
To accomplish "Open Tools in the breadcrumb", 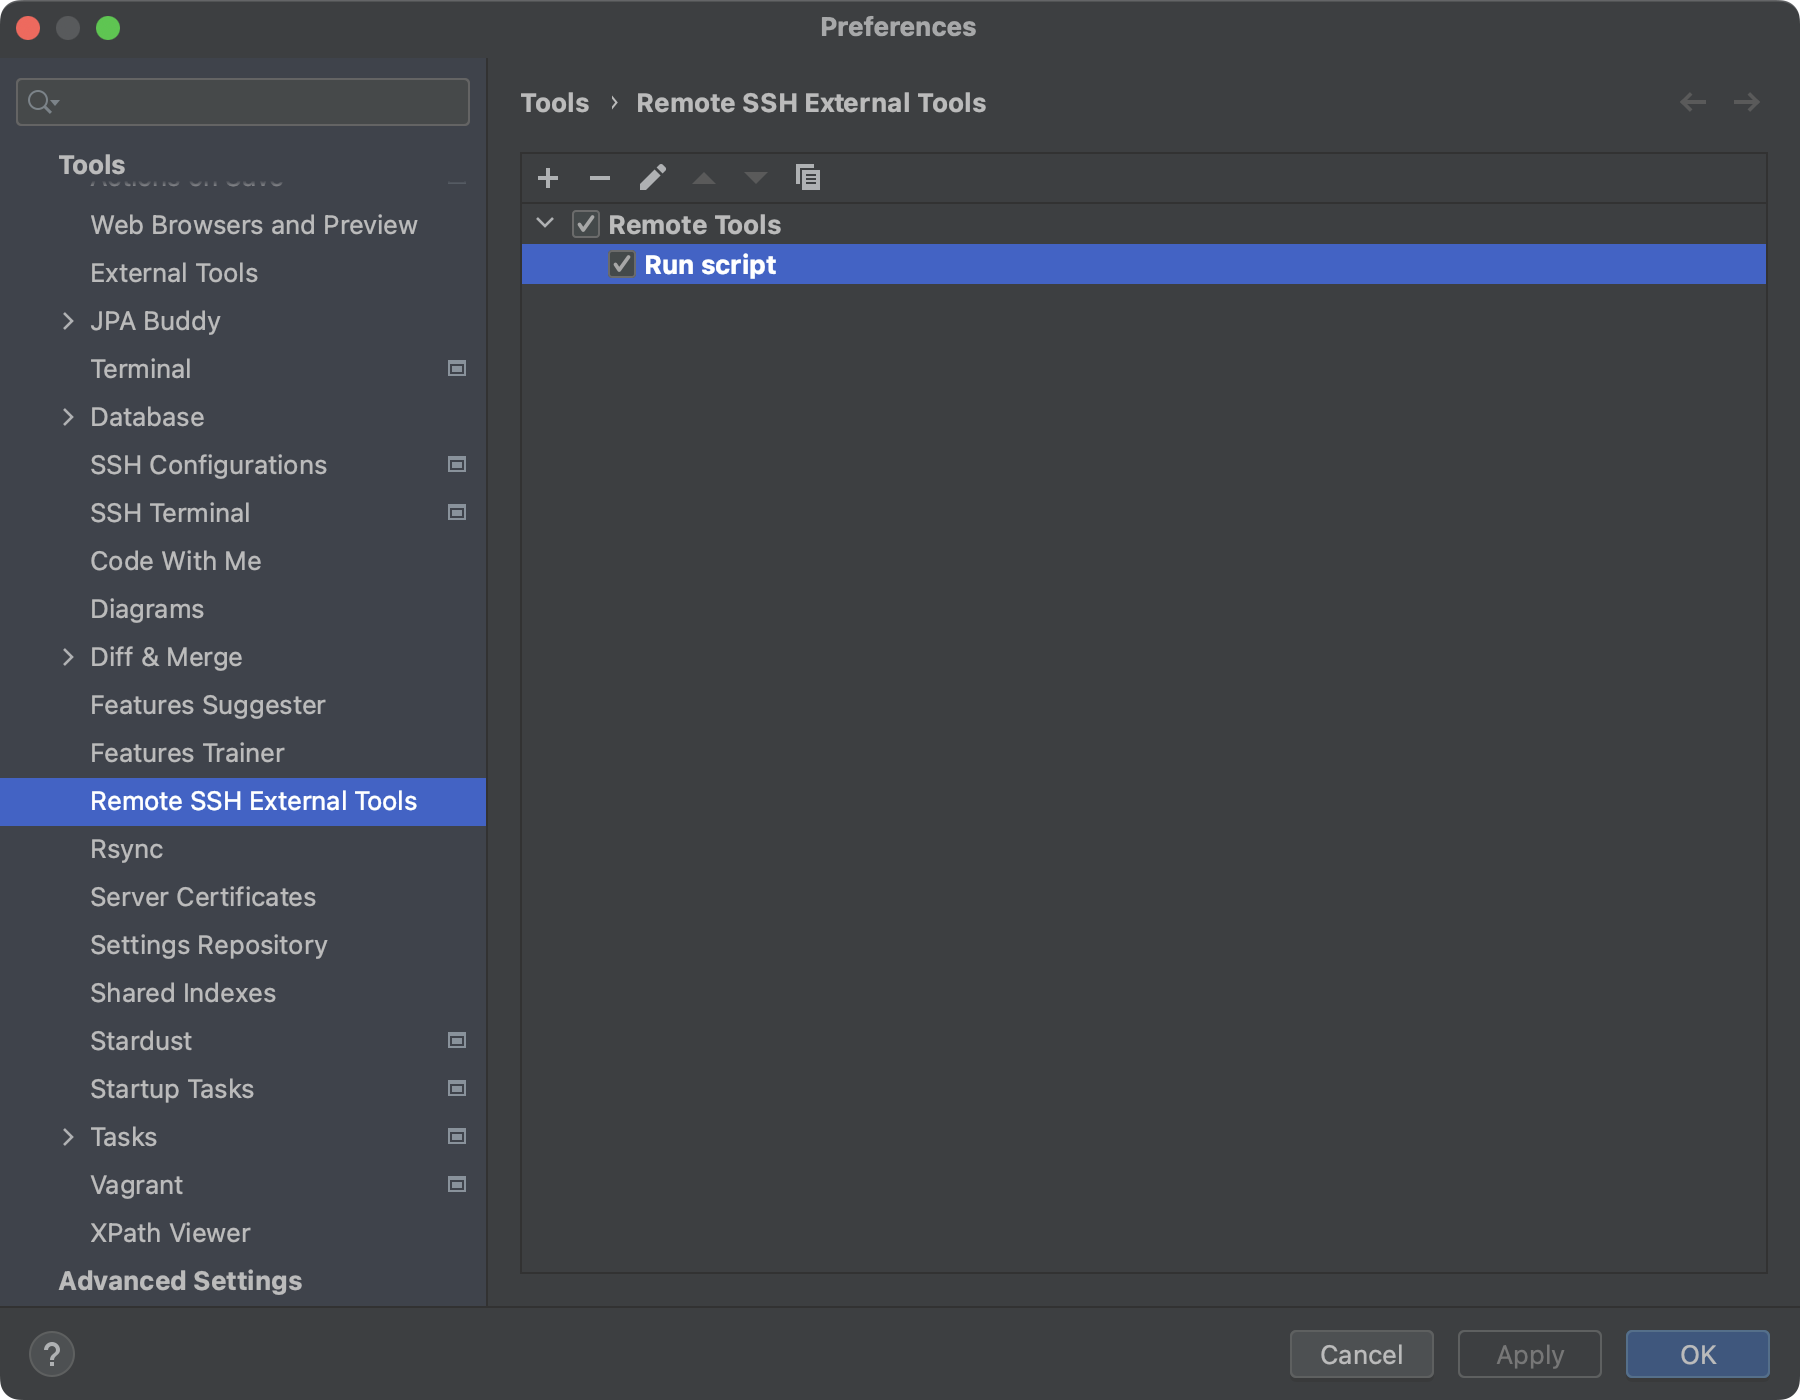I will (556, 102).
